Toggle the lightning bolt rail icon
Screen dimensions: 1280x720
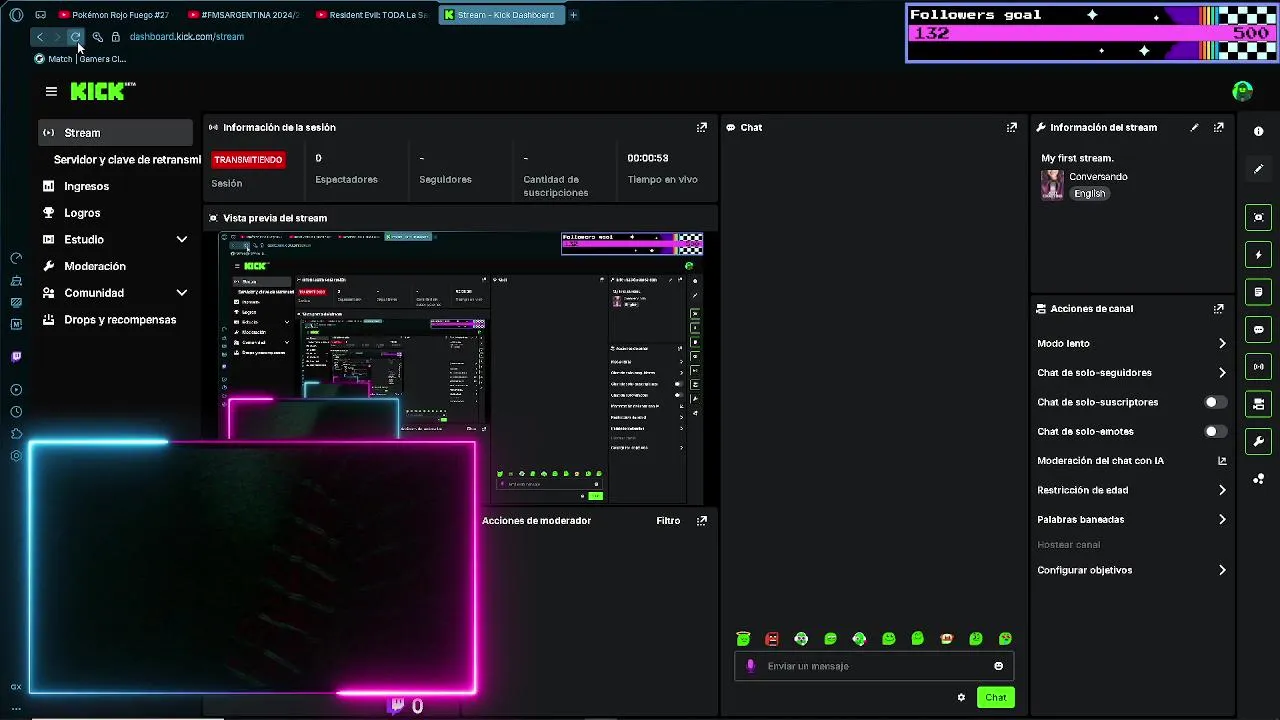(x=1259, y=255)
